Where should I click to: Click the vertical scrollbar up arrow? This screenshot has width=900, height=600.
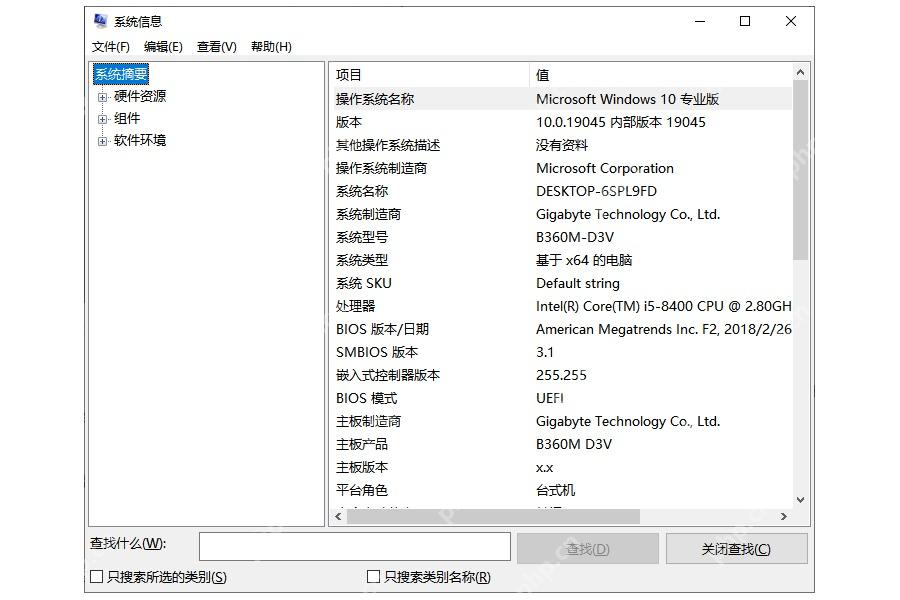pyautogui.click(x=800, y=72)
